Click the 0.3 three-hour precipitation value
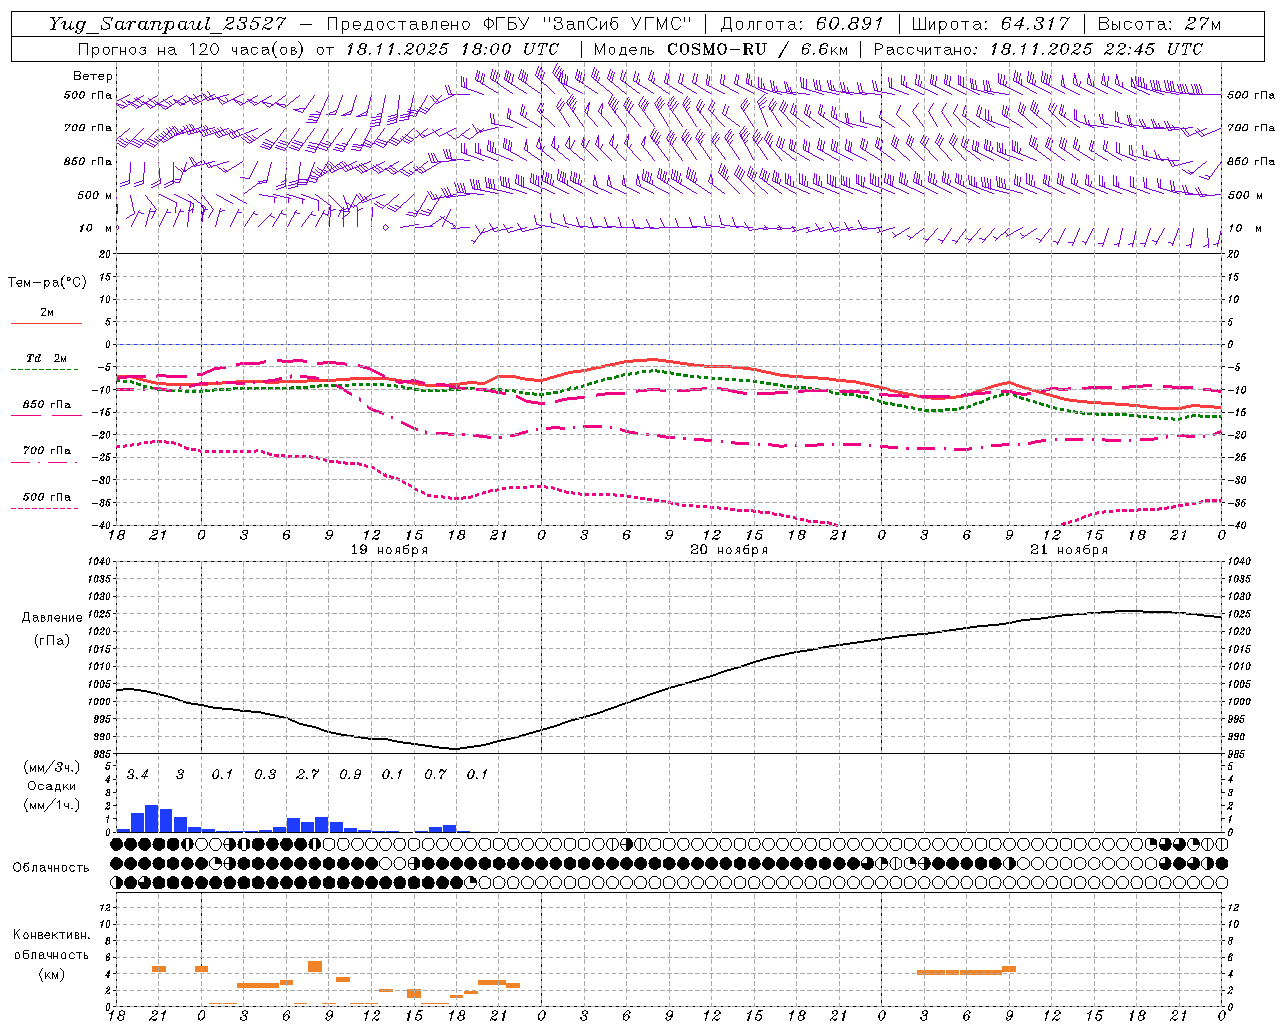The height and width of the screenshot is (1024, 1280). pos(265,774)
